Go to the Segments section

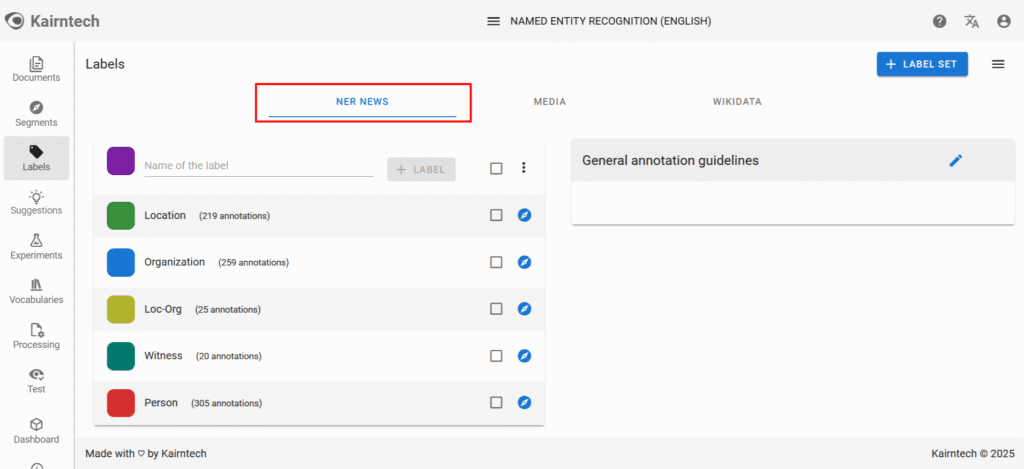(36, 114)
